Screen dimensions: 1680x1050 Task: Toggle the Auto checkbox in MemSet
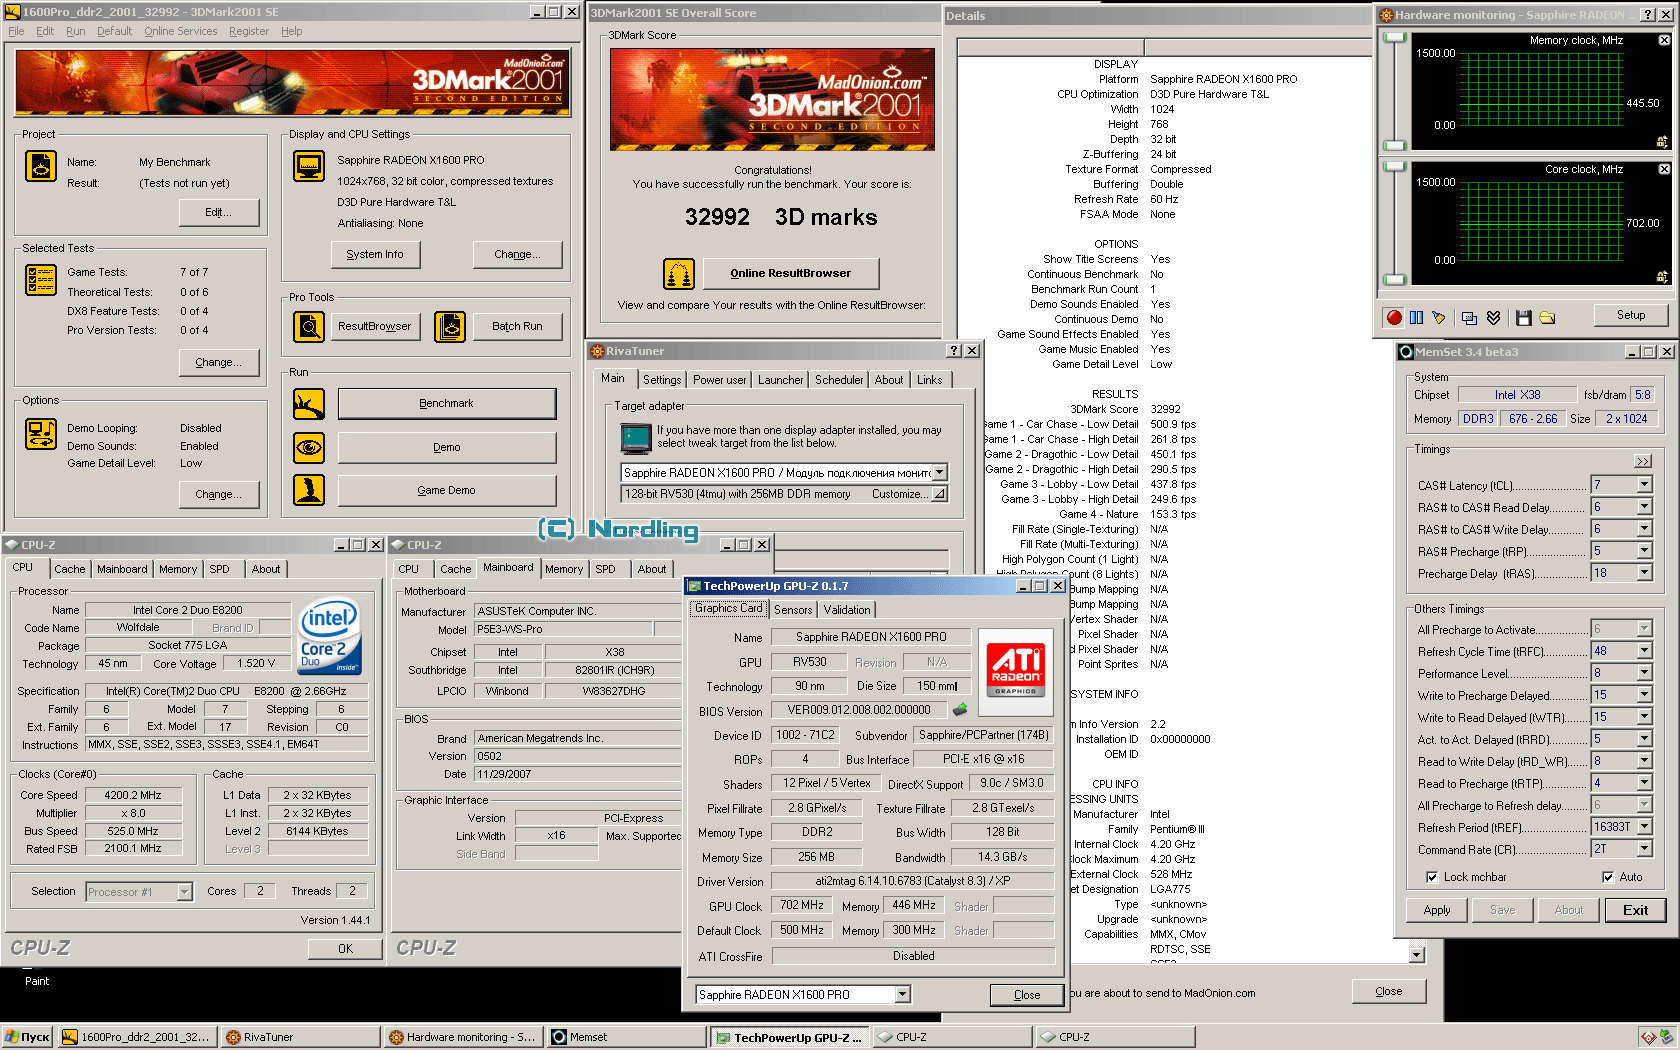click(x=1608, y=877)
